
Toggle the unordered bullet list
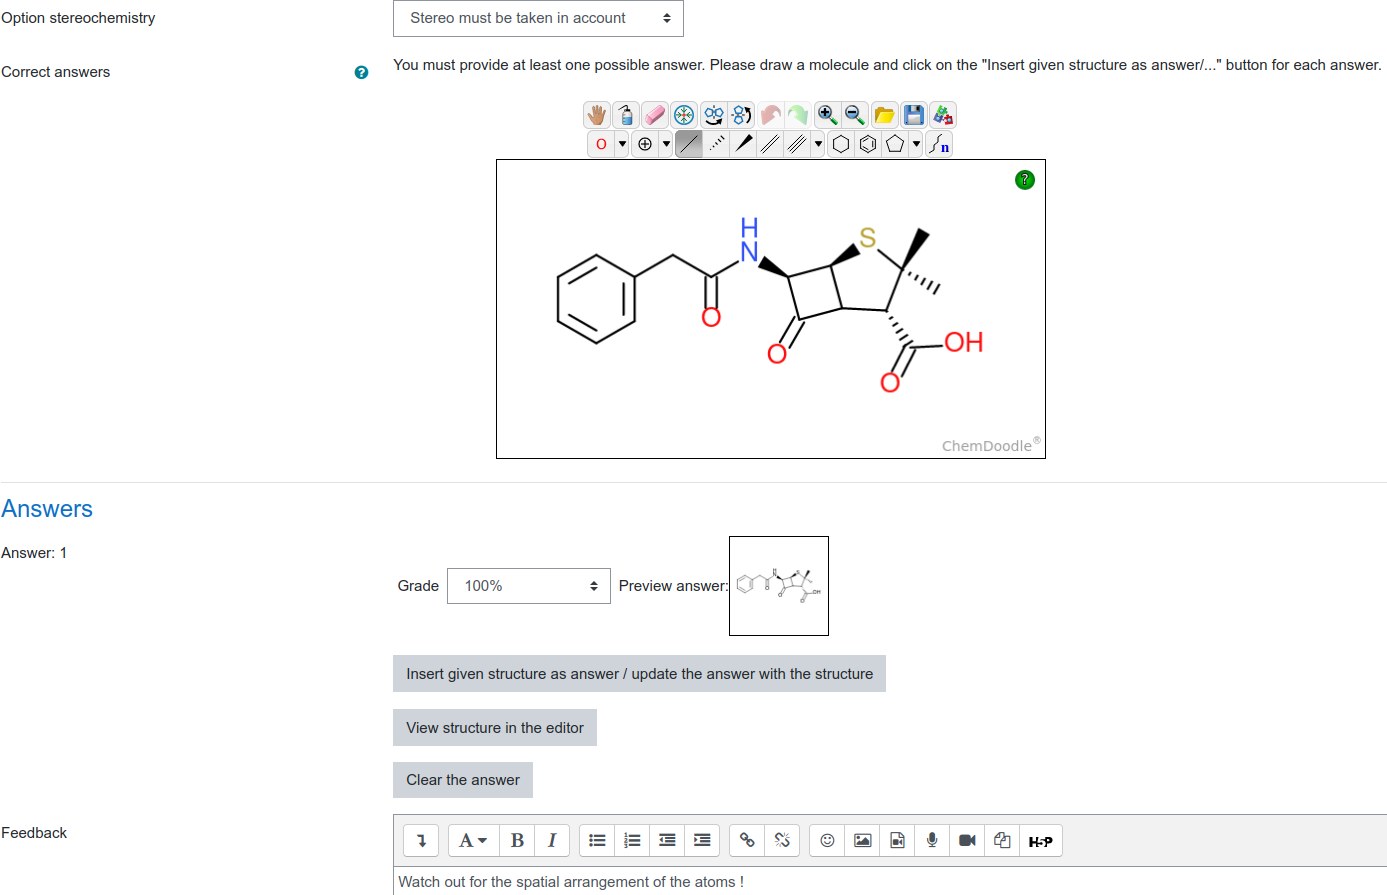597,841
